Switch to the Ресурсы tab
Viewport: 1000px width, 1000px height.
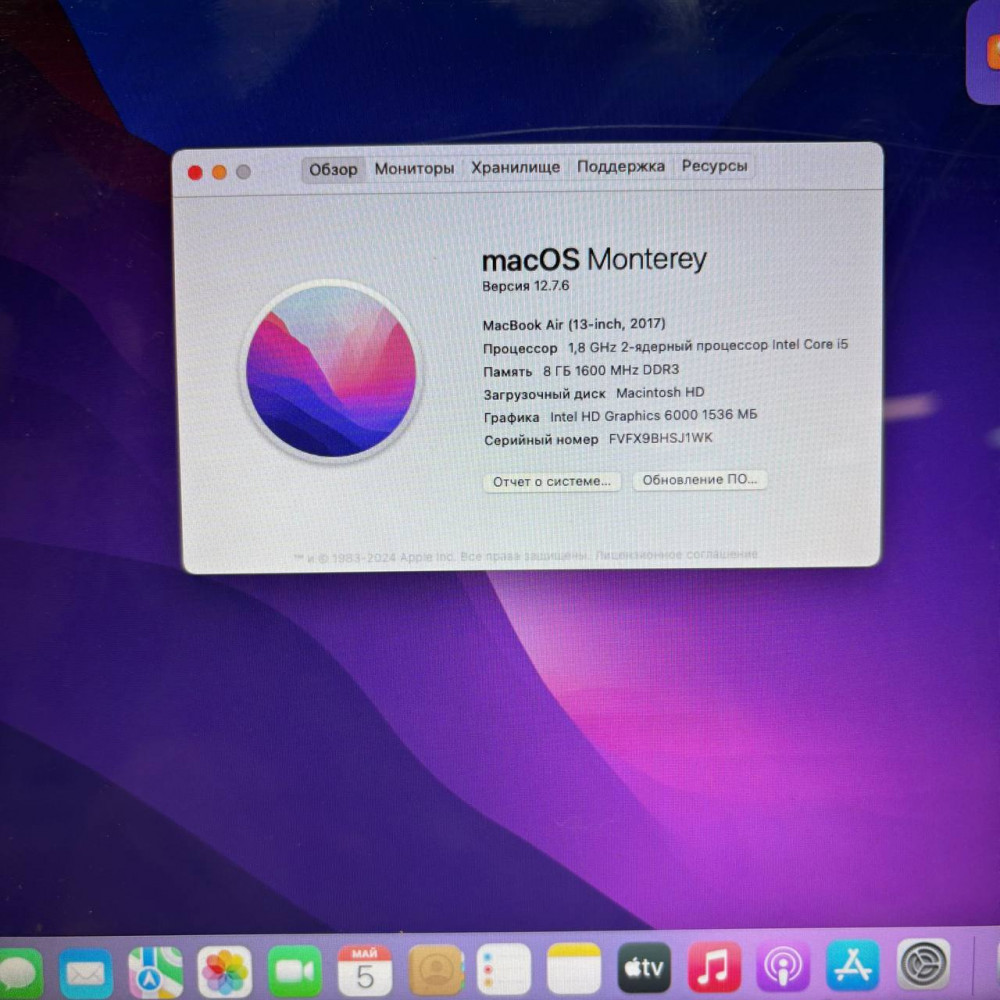714,166
